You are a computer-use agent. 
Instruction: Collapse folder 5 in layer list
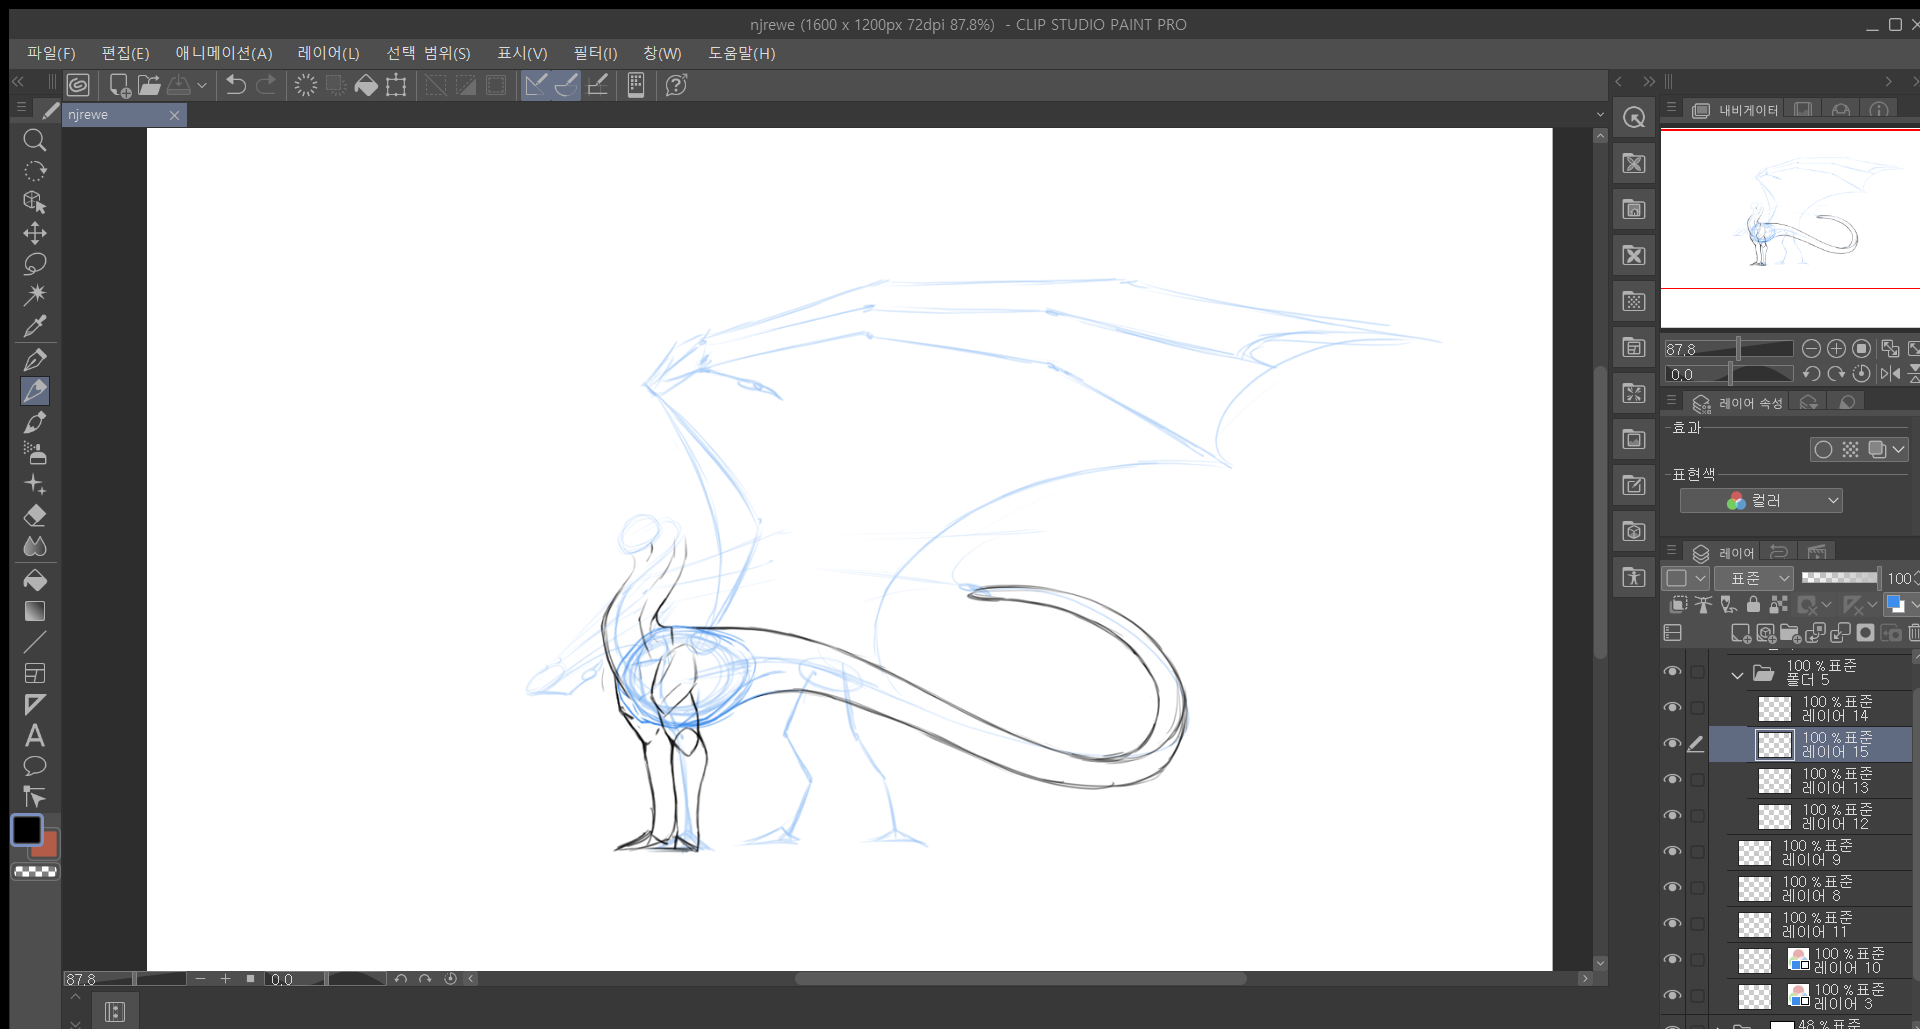(x=1737, y=675)
